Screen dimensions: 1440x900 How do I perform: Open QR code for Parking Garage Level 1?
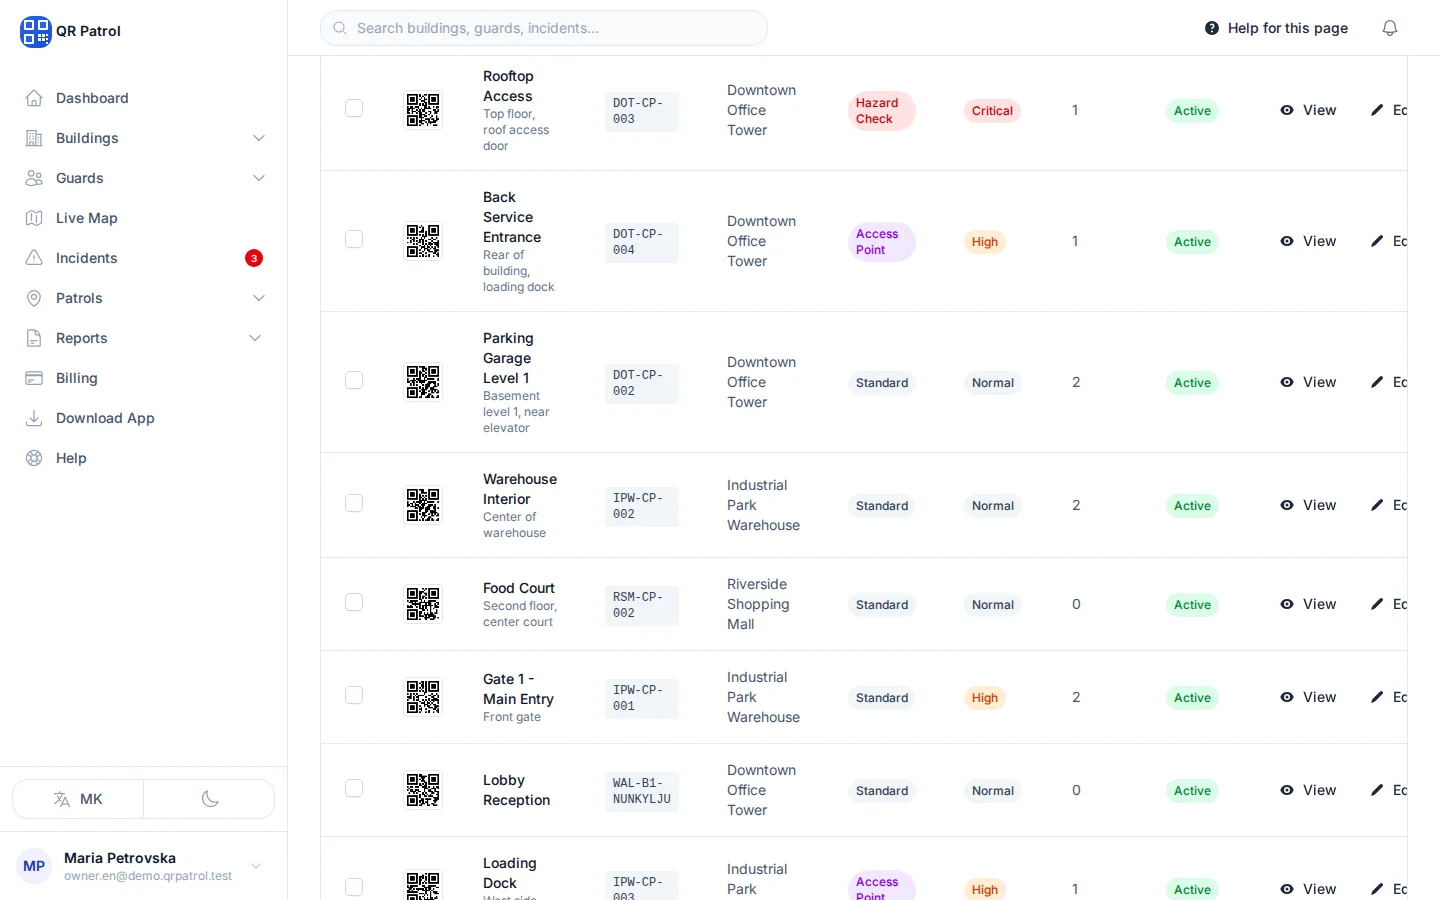click(x=423, y=382)
